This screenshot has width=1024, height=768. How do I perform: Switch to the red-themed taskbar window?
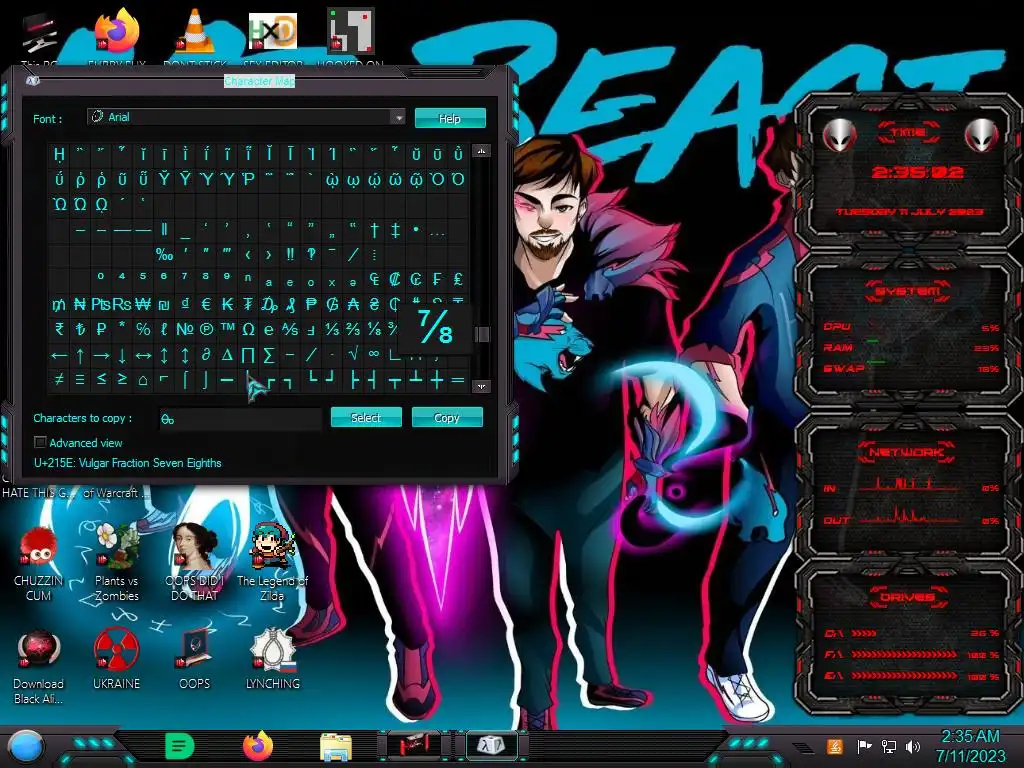414,745
